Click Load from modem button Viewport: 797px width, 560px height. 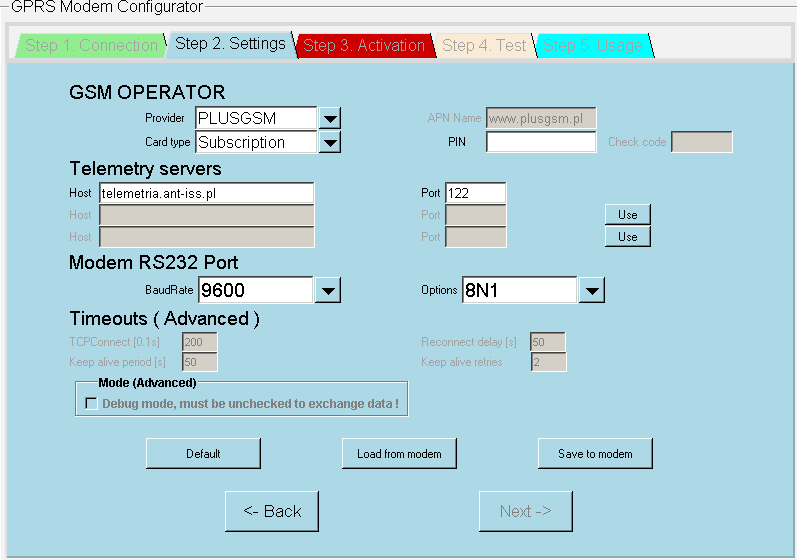[x=399, y=453]
